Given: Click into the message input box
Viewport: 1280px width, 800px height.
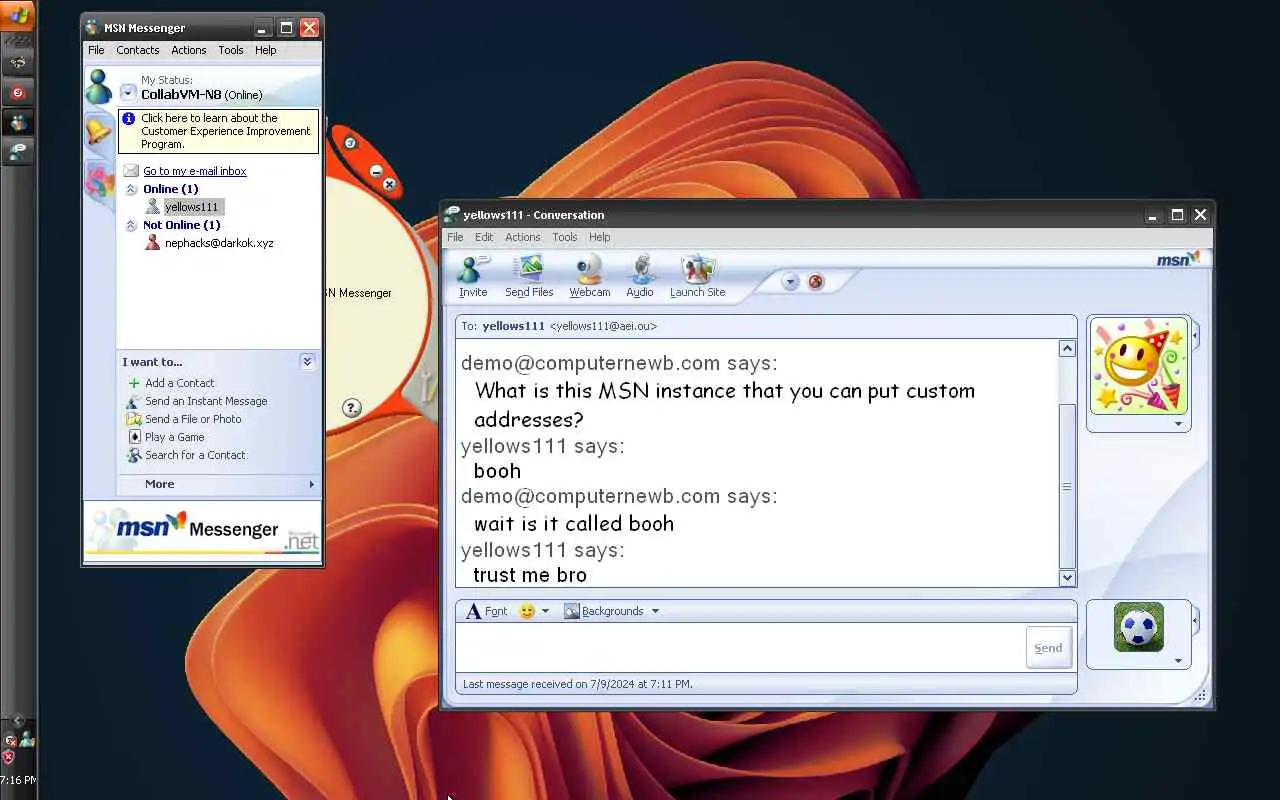Looking at the screenshot, I should [740, 647].
